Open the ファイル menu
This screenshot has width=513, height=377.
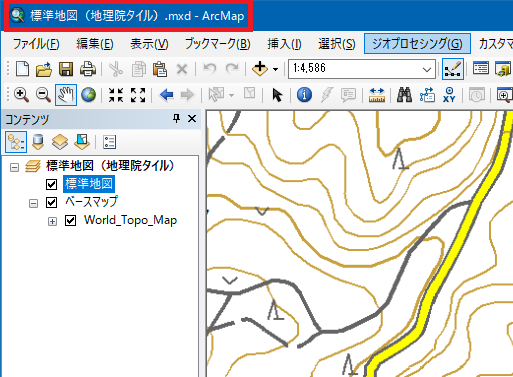click(x=36, y=44)
